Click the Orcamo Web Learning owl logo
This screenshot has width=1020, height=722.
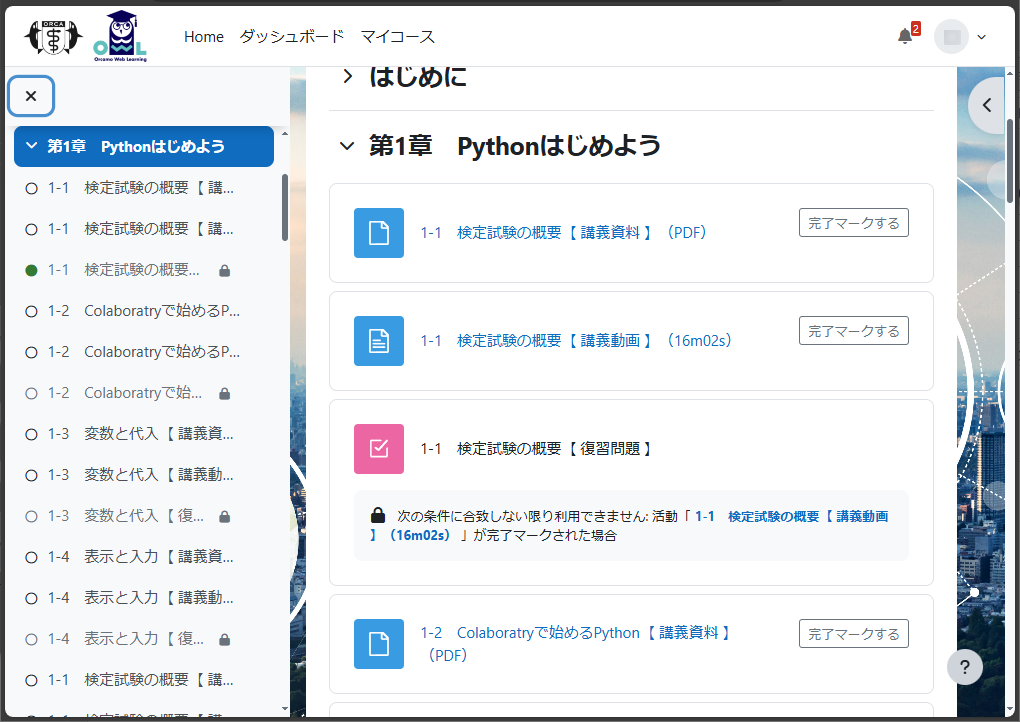(x=120, y=36)
